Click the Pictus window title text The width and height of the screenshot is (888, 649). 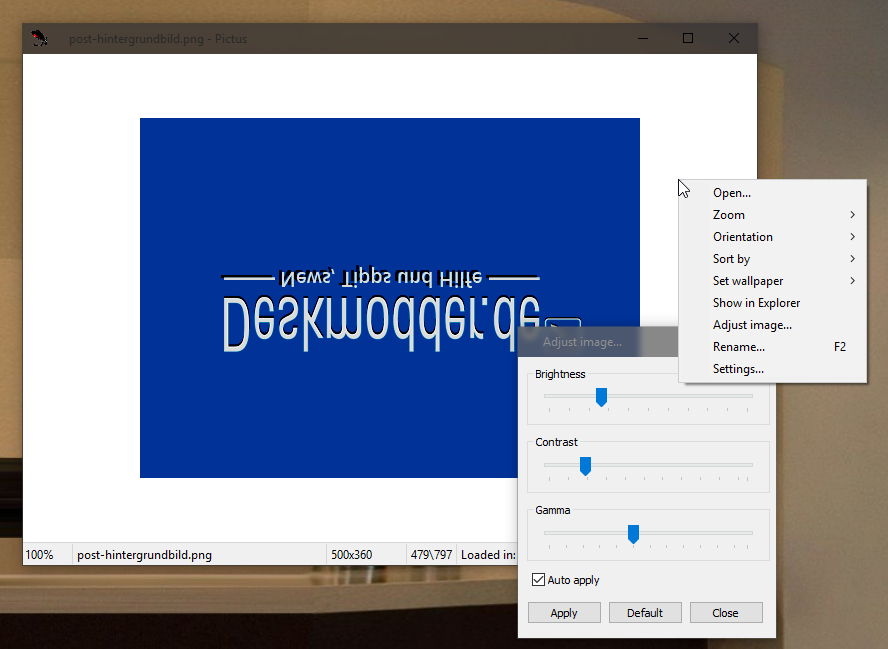click(x=158, y=39)
